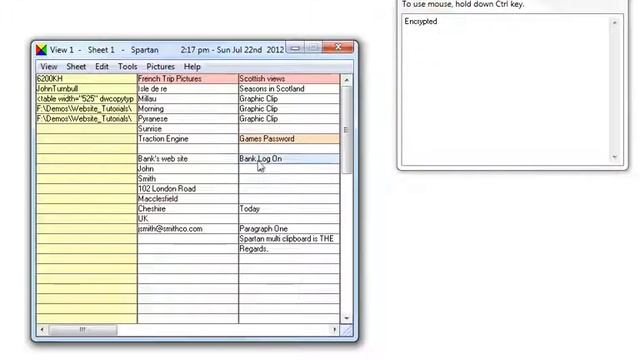Click the Spartan app icon in title bar

click(41, 50)
